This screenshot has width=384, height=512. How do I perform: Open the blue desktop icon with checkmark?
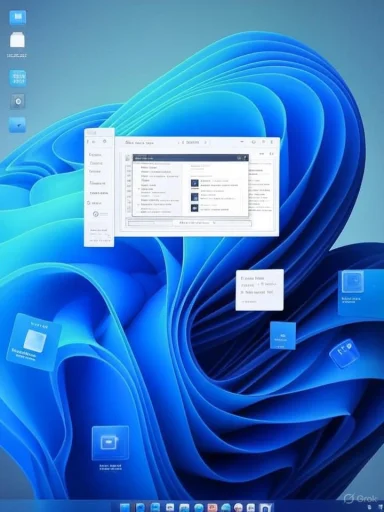click(17, 125)
